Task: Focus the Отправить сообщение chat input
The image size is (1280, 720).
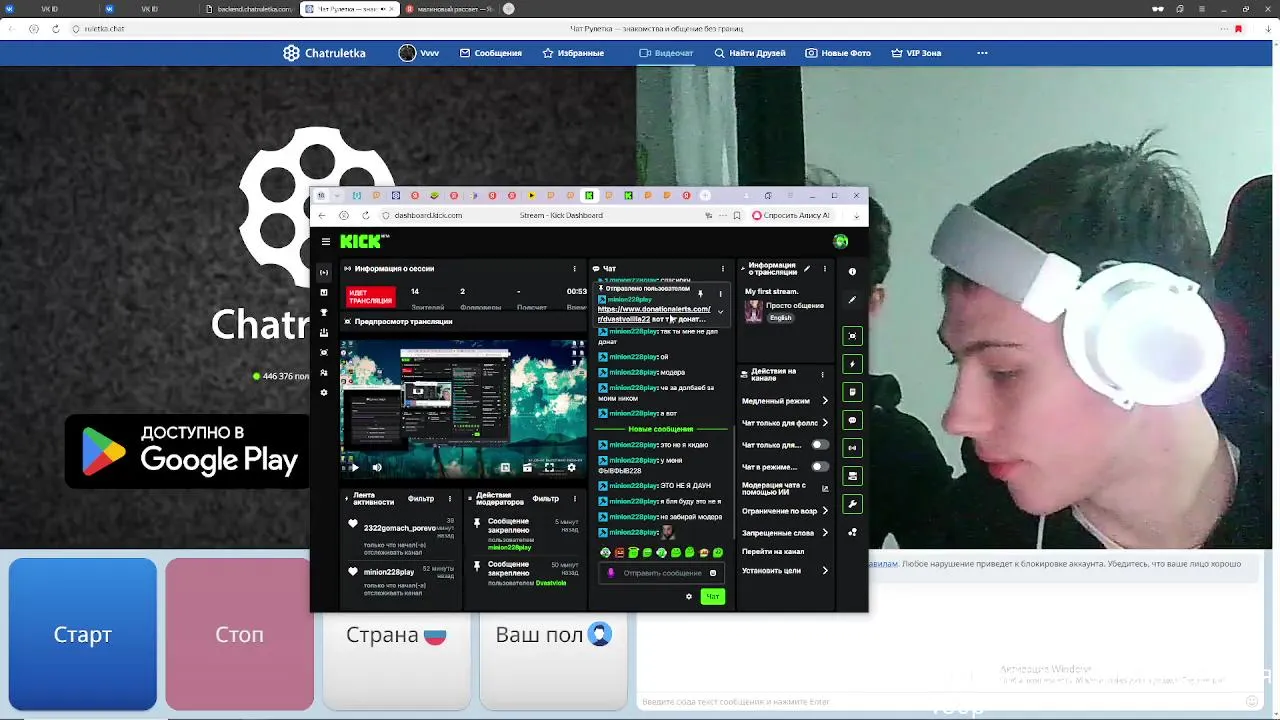Action: pyautogui.click(x=662, y=573)
